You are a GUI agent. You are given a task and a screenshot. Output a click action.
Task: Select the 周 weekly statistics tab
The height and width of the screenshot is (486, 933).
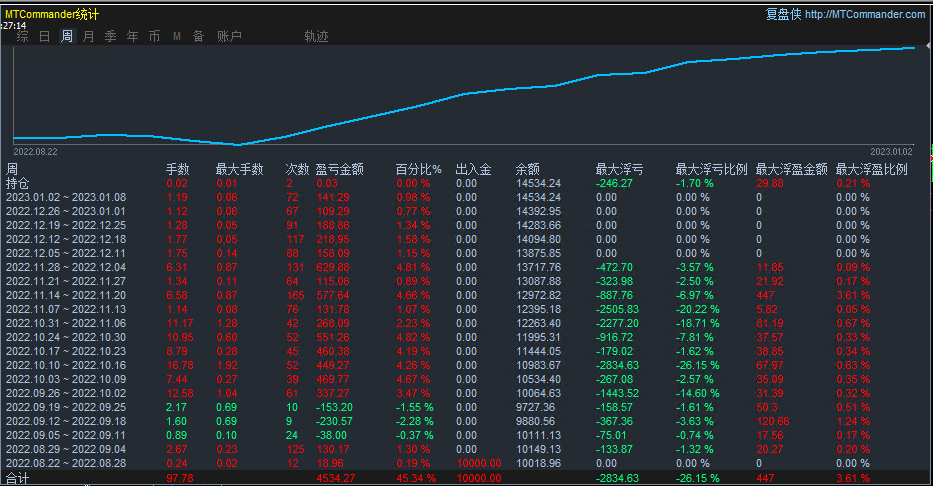67,36
